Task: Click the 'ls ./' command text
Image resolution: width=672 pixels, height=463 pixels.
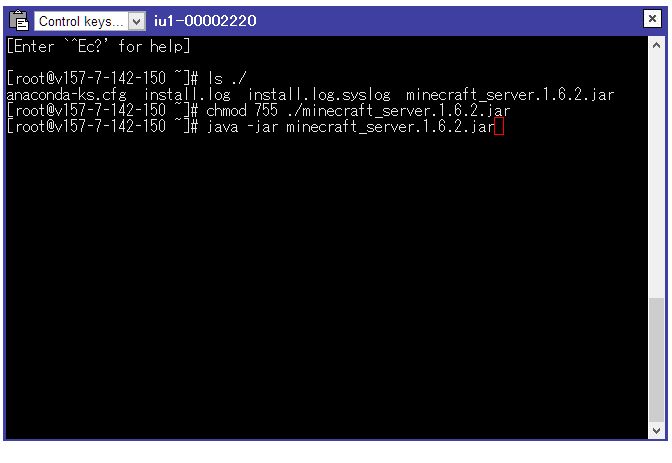Action: (x=227, y=78)
